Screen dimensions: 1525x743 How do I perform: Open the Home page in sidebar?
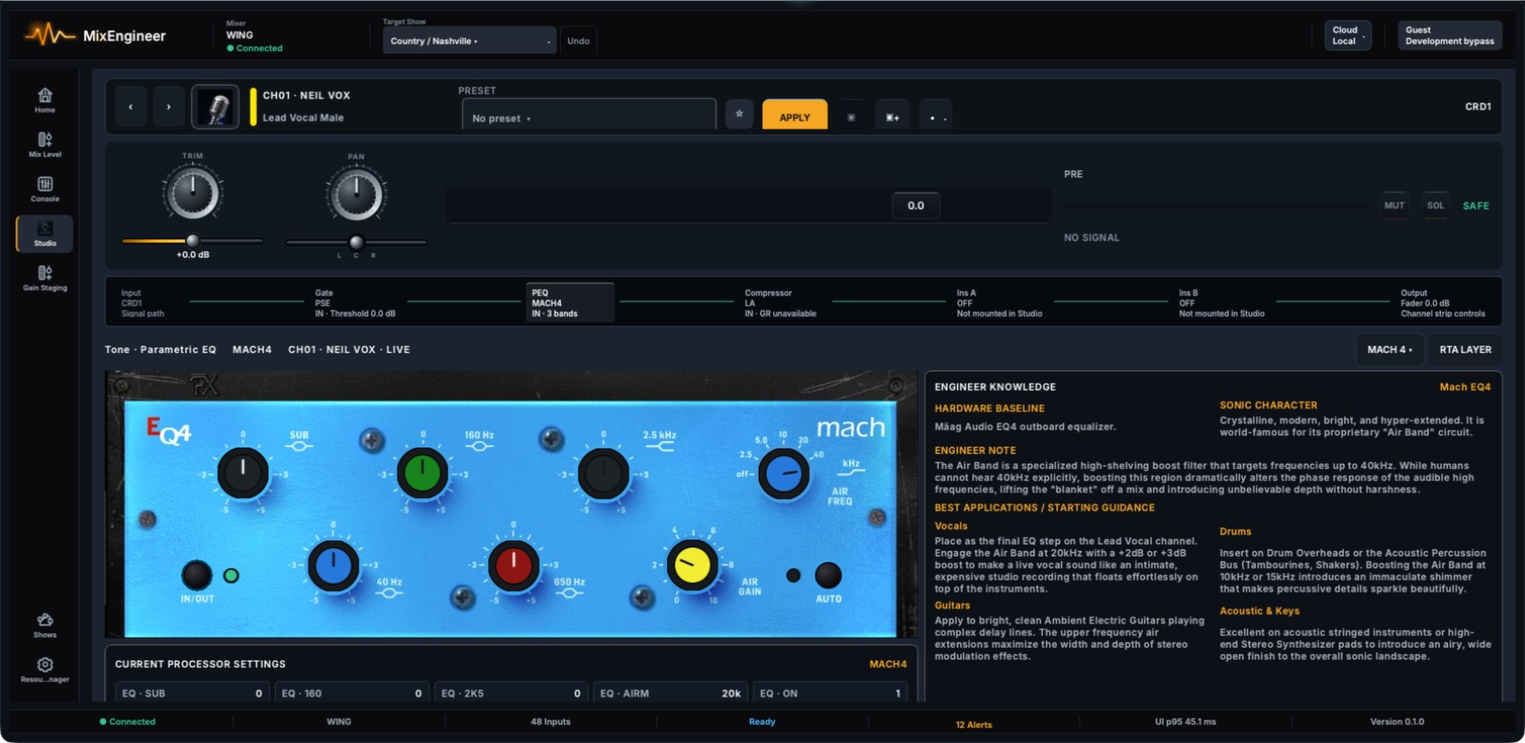tap(45, 100)
